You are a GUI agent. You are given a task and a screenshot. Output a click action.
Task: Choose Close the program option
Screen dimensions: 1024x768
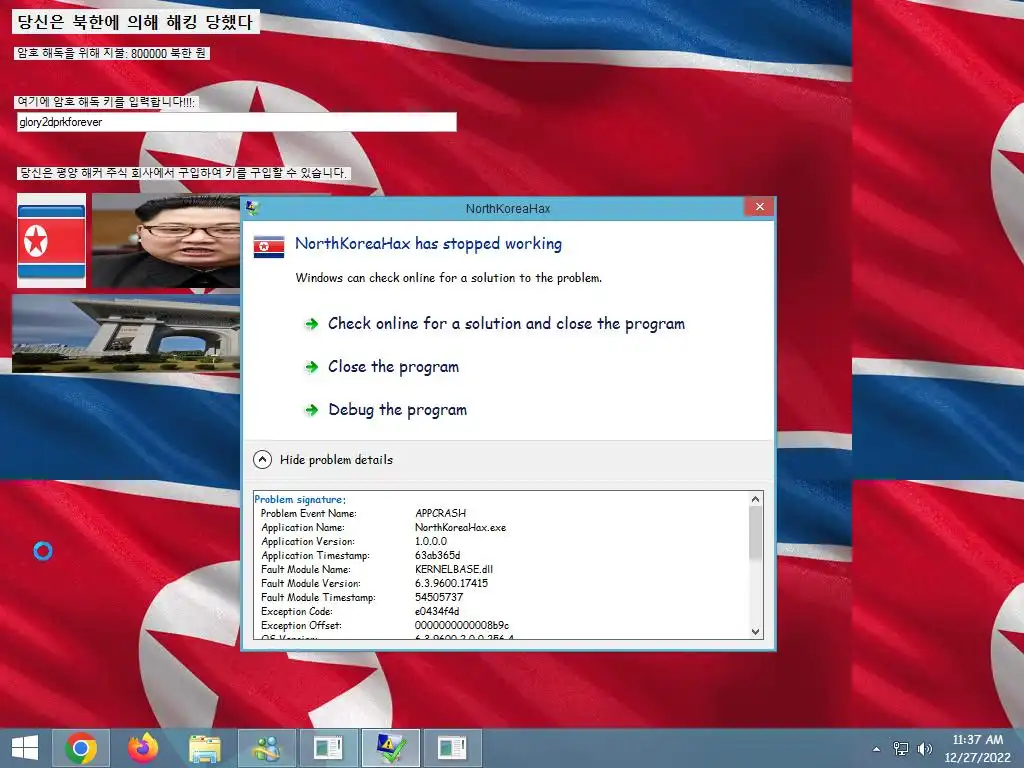[393, 366]
